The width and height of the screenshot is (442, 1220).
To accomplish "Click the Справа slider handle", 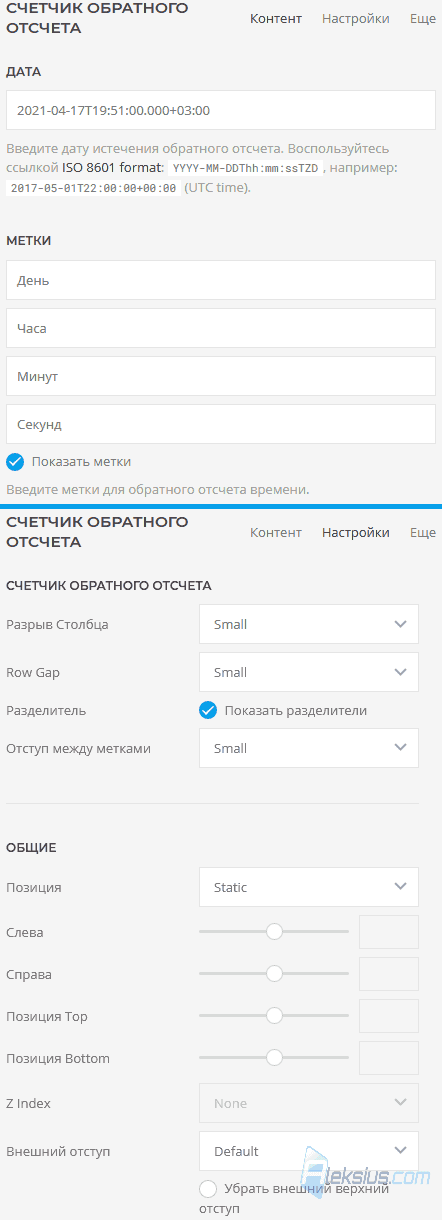I will point(274,974).
